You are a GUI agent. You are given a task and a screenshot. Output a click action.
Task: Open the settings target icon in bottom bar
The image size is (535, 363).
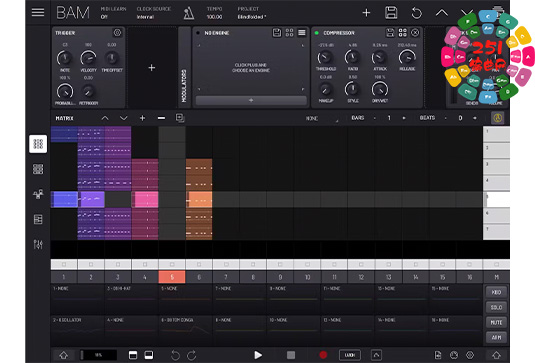(x=470, y=355)
